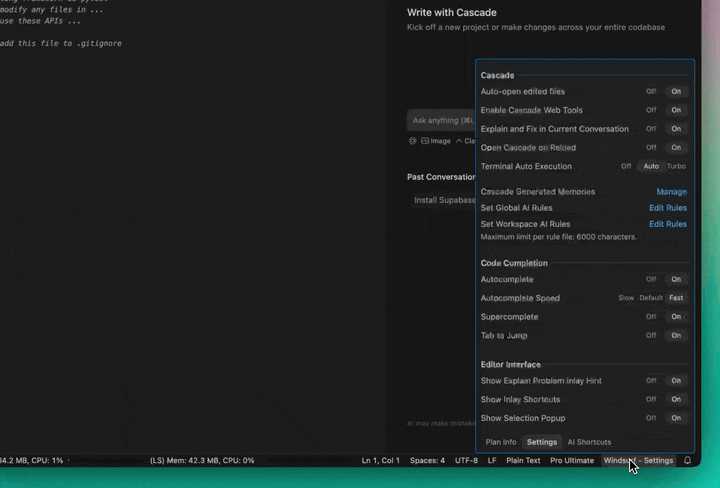Attach an image using the Image button

[x=436, y=141]
